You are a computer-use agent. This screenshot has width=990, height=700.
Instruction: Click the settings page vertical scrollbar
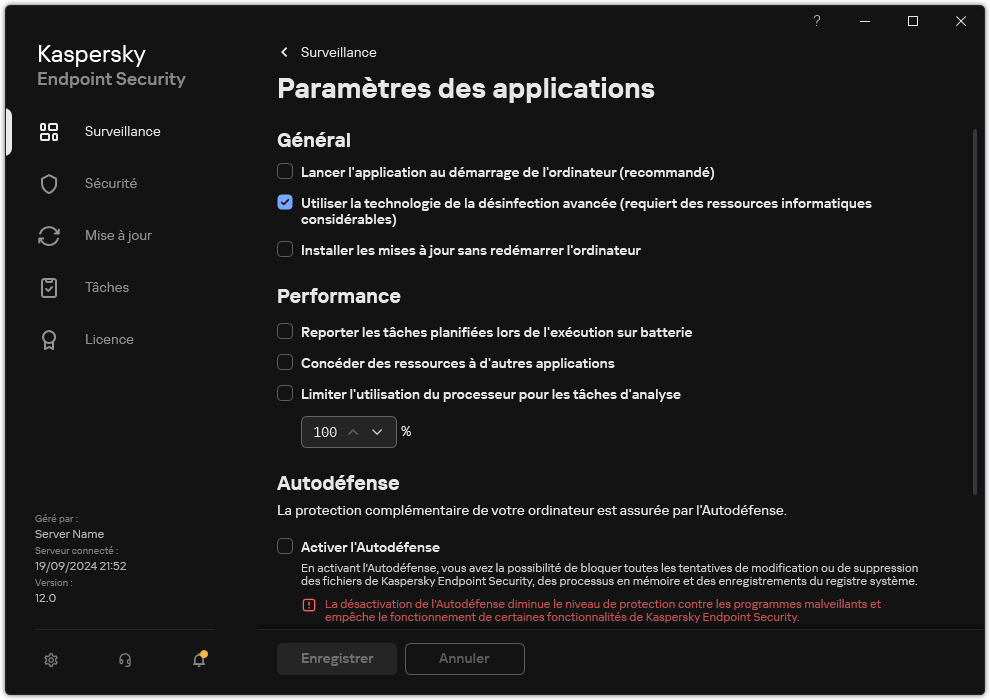(975, 312)
